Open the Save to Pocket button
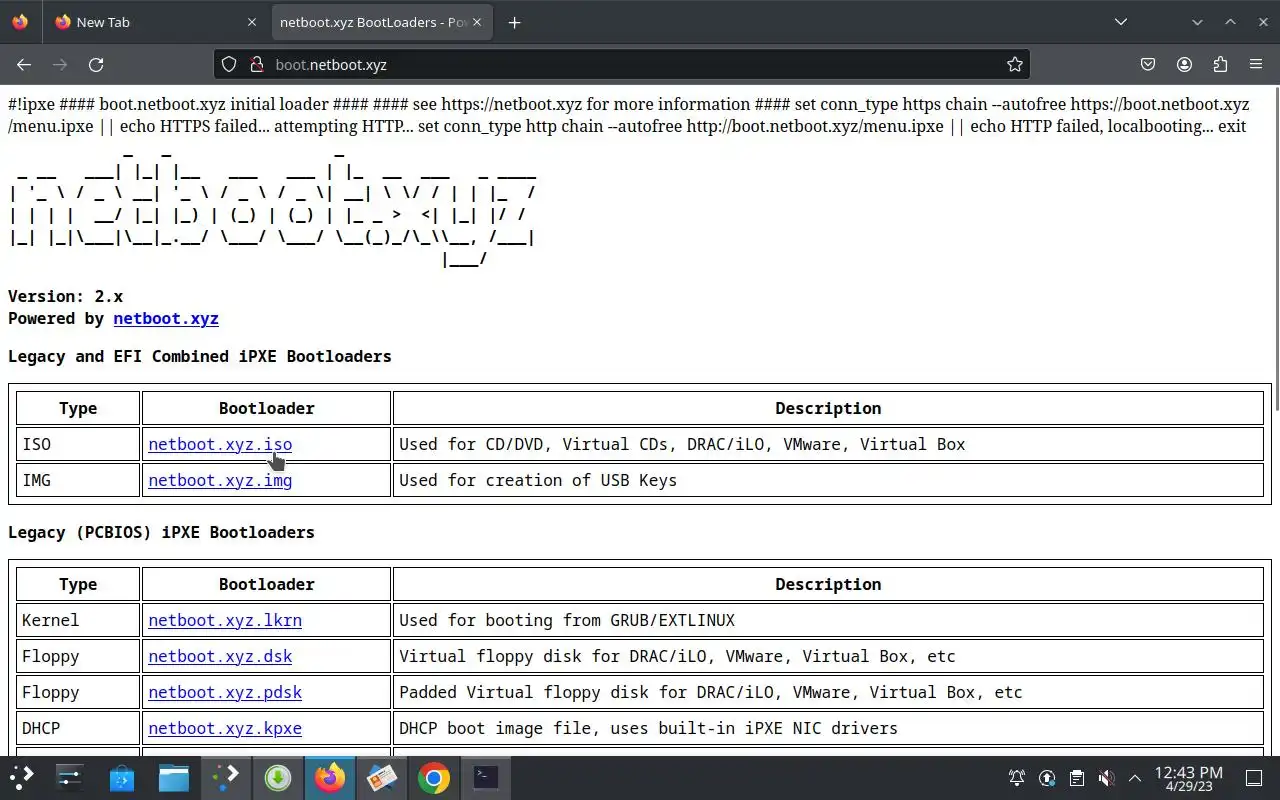Screen dimensions: 1280x800 1148,64
